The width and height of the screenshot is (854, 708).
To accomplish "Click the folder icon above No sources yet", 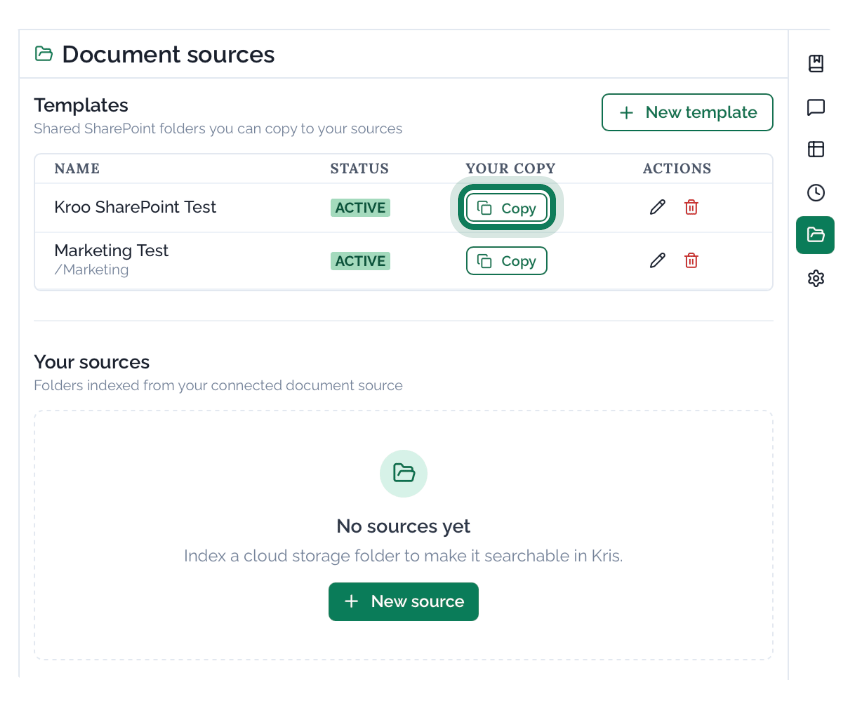I will pyautogui.click(x=404, y=473).
